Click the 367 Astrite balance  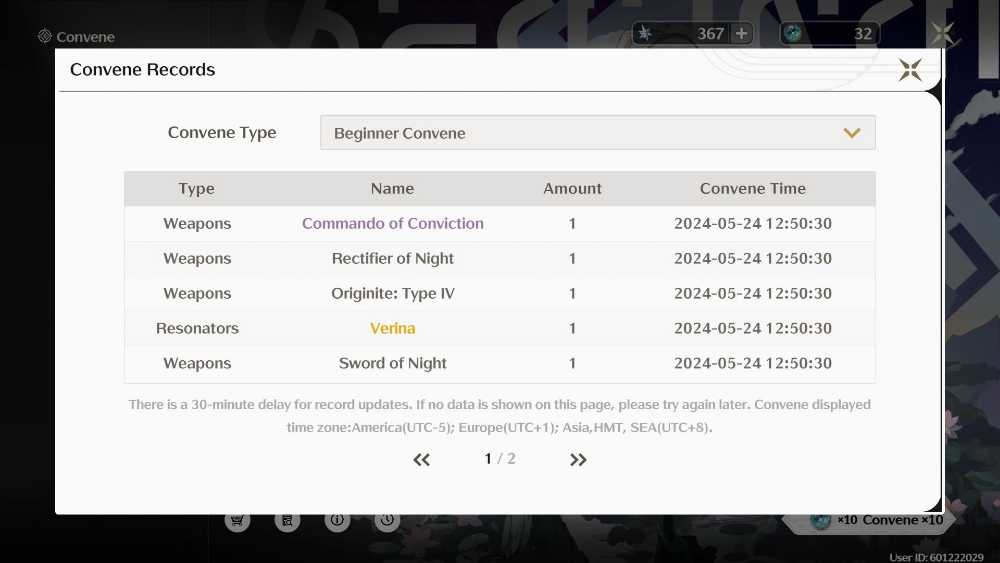[x=710, y=34]
